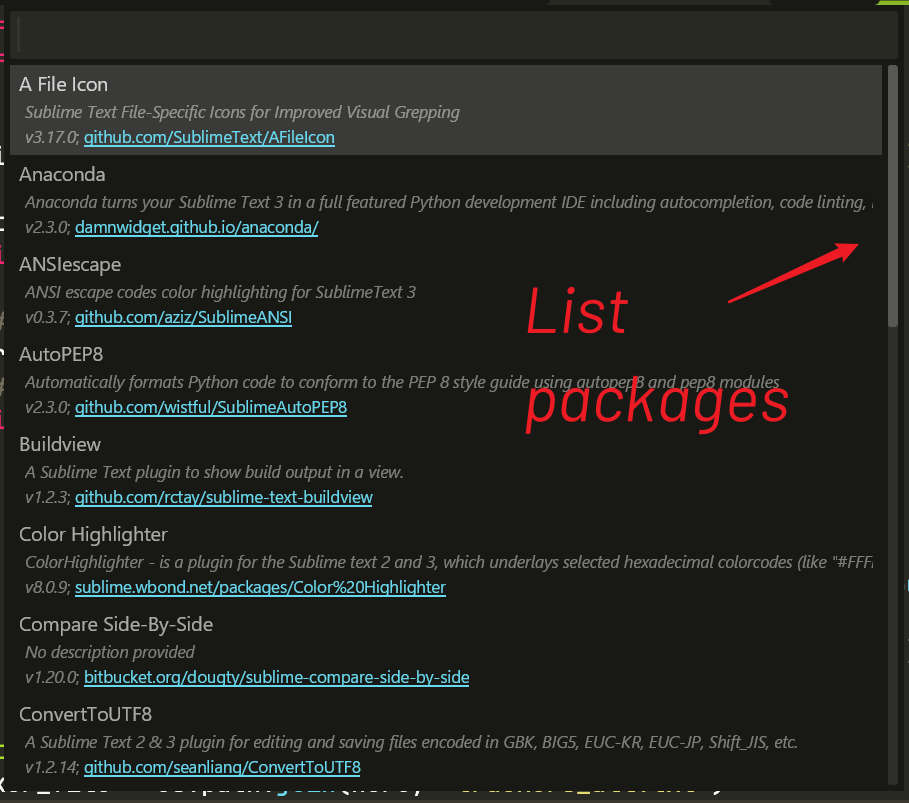Click the scrollbar track below the thumb
This screenshot has height=803, width=909.
[892, 550]
